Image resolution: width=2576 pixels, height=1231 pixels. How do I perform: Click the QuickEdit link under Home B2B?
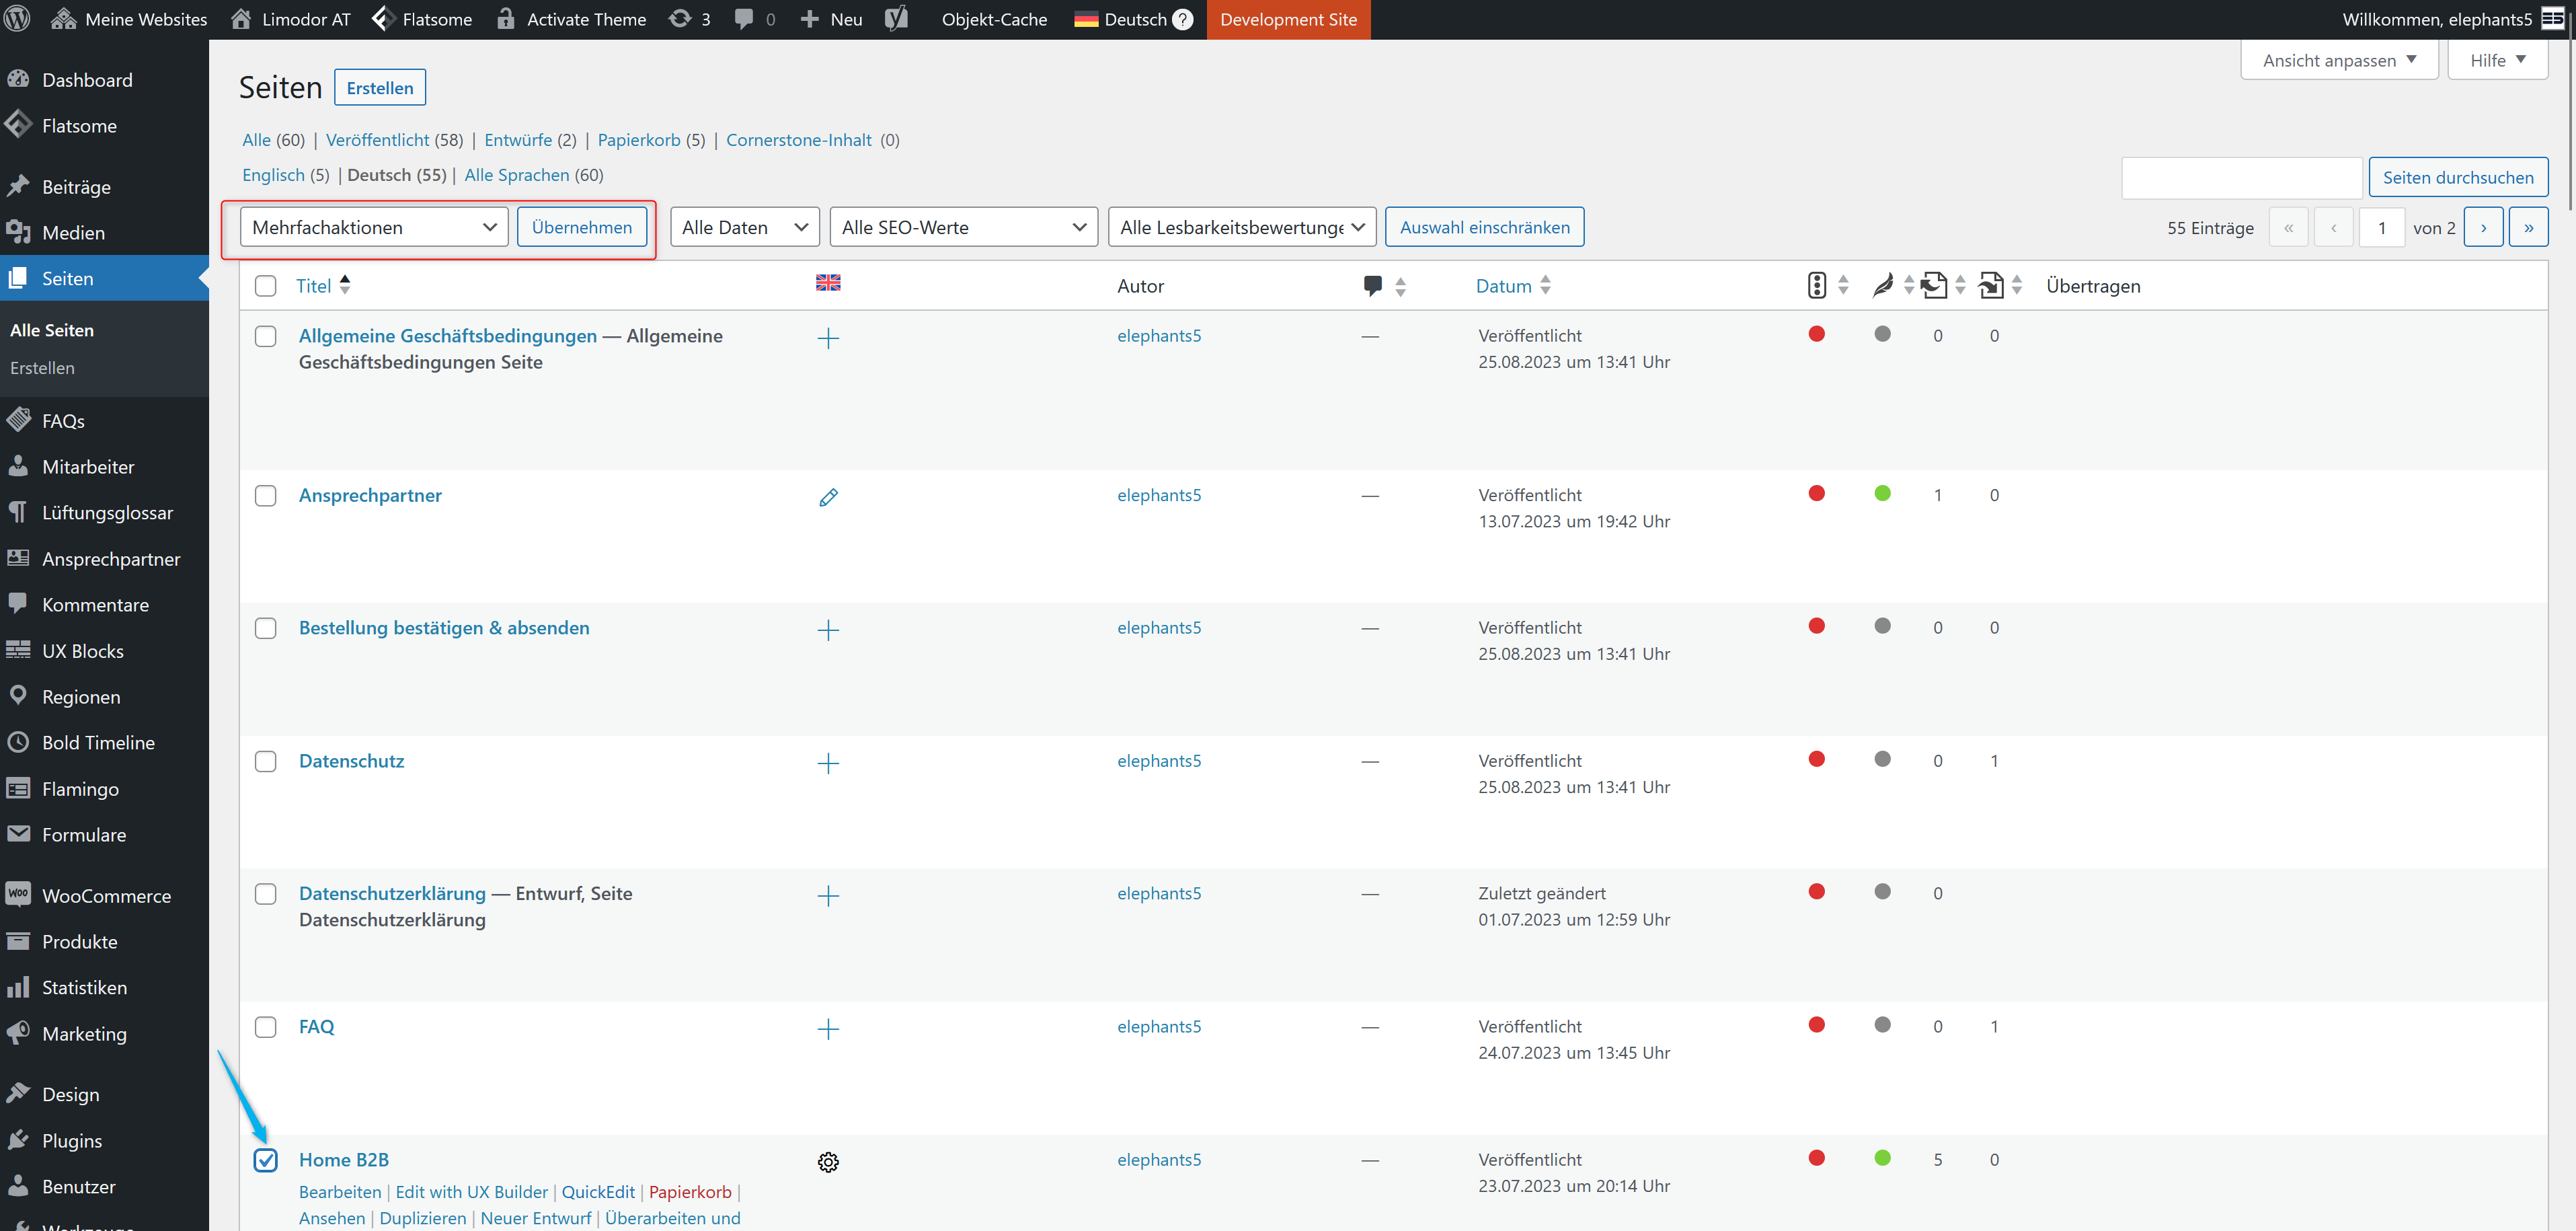point(598,1192)
